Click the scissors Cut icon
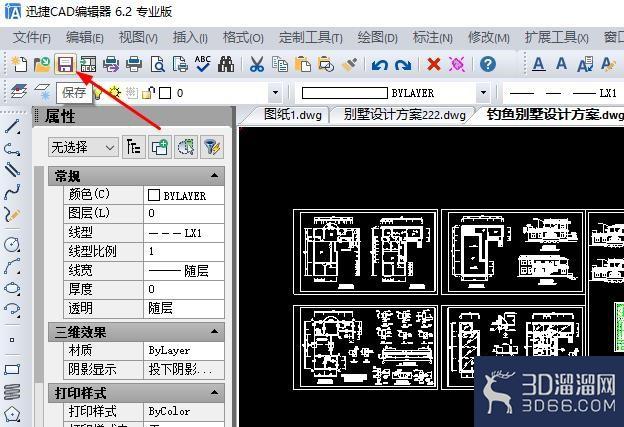 tap(257, 64)
